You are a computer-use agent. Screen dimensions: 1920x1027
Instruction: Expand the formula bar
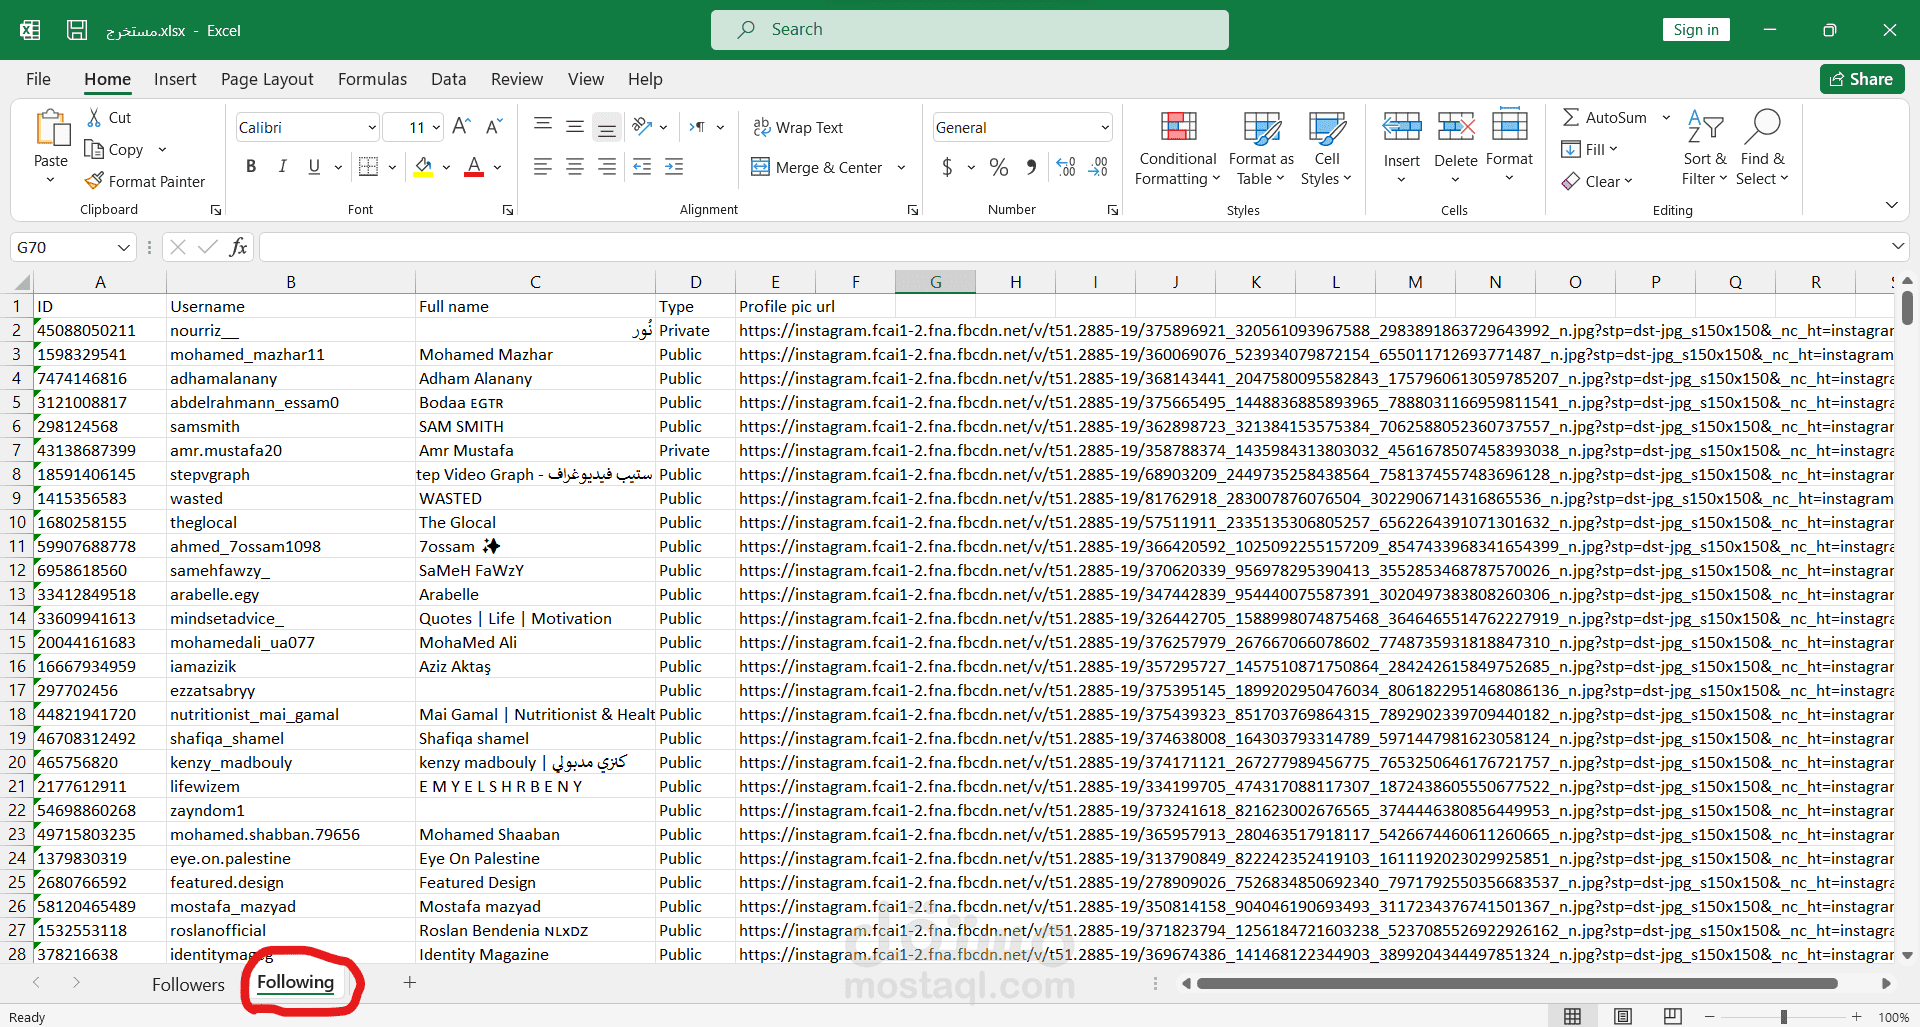[x=1897, y=246]
